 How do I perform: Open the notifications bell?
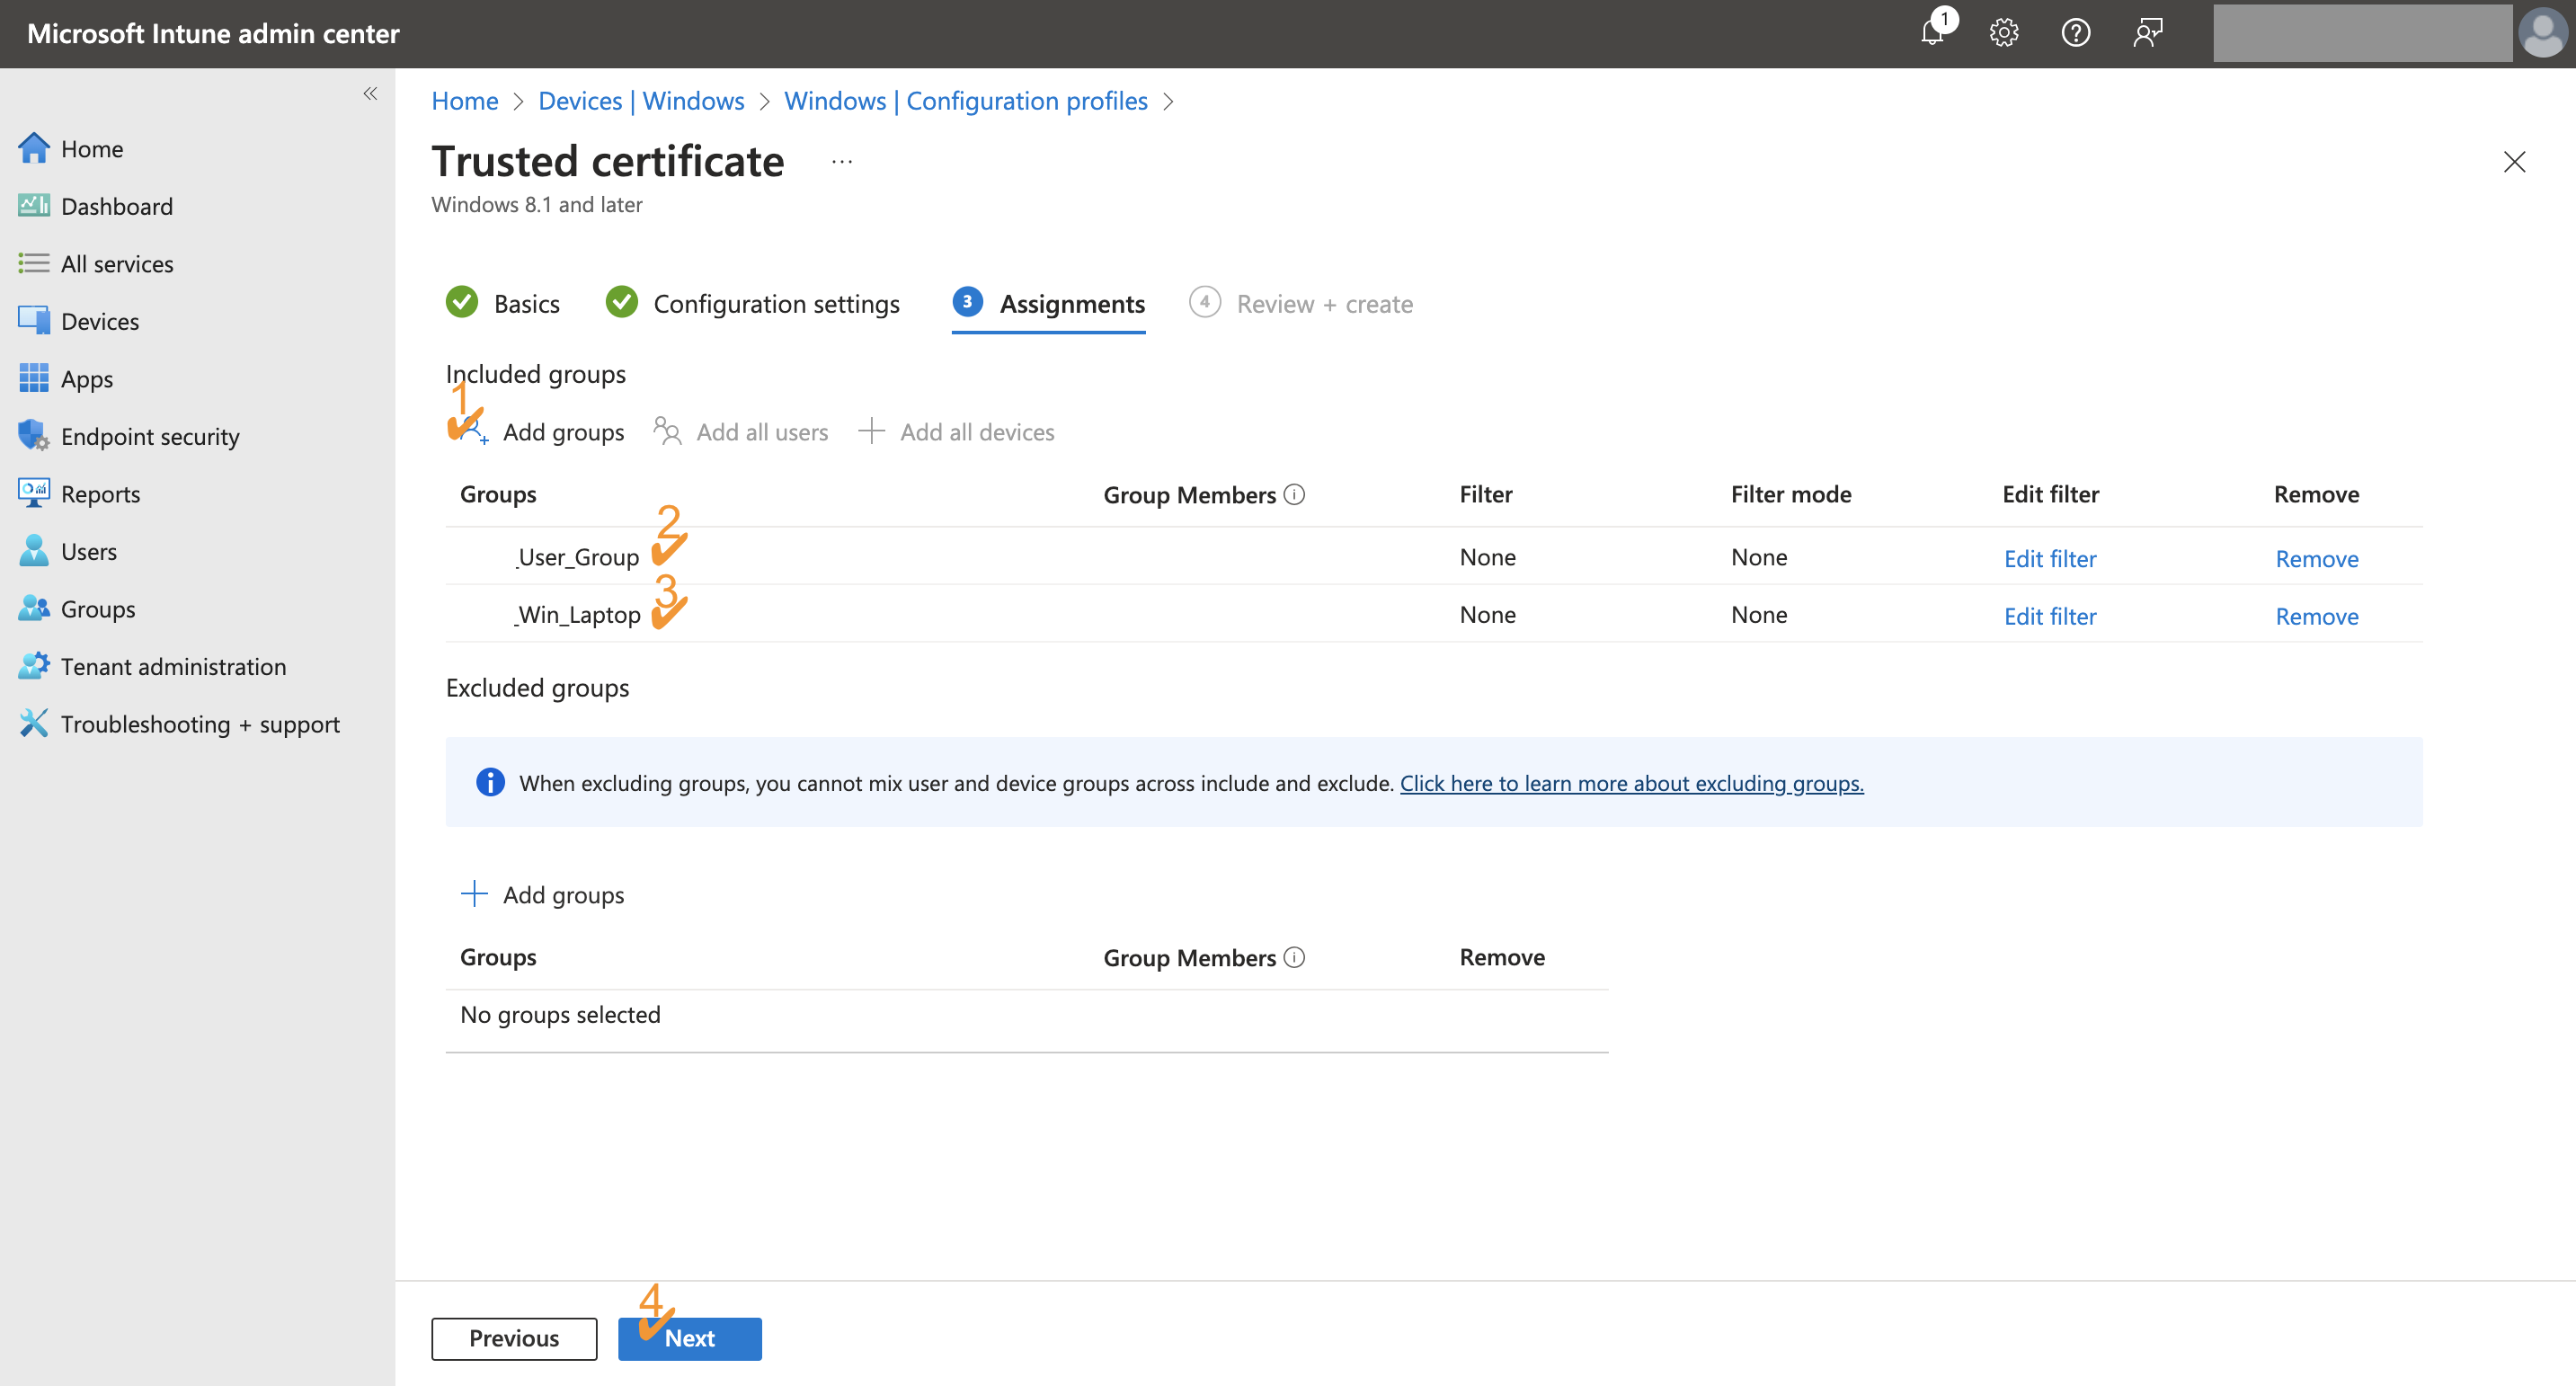tap(1932, 33)
